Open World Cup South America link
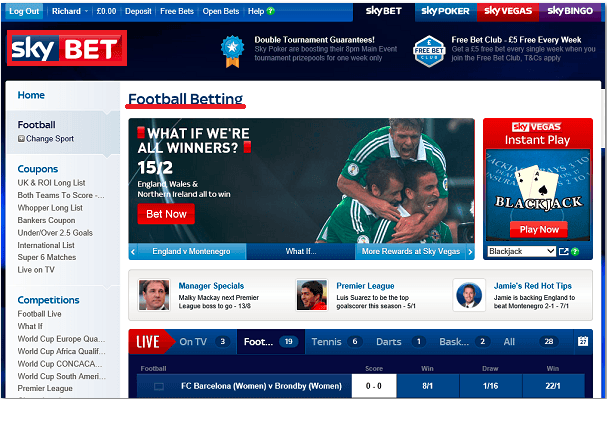The height and width of the screenshot is (443, 607). click(62, 376)
